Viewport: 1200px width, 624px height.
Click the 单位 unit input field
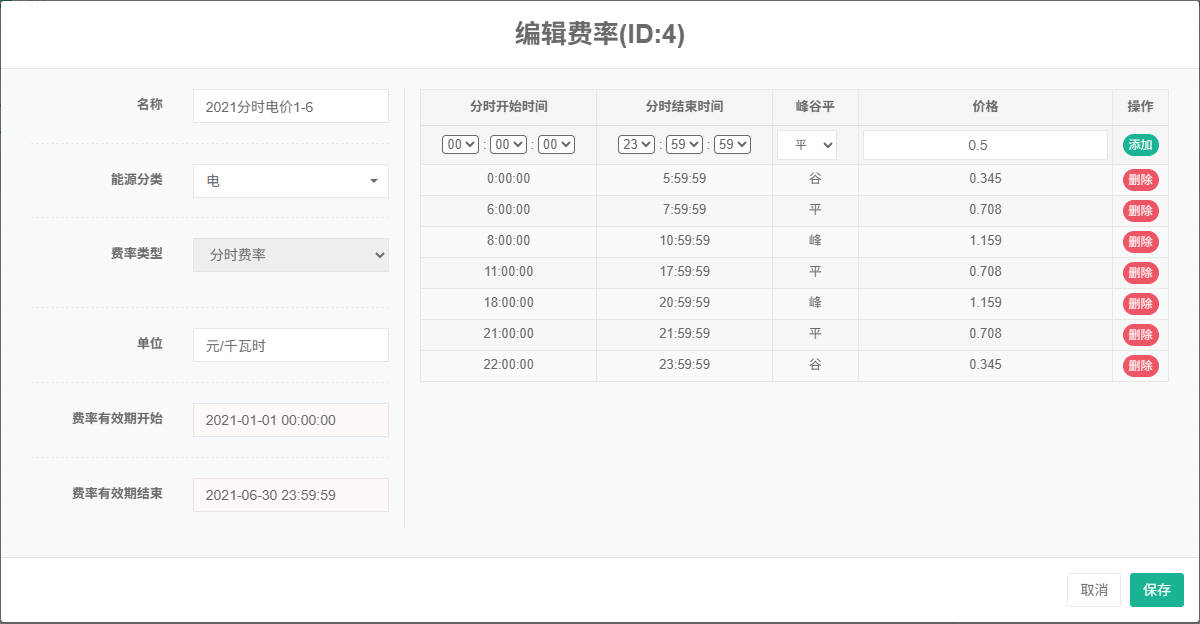point(290,345)
